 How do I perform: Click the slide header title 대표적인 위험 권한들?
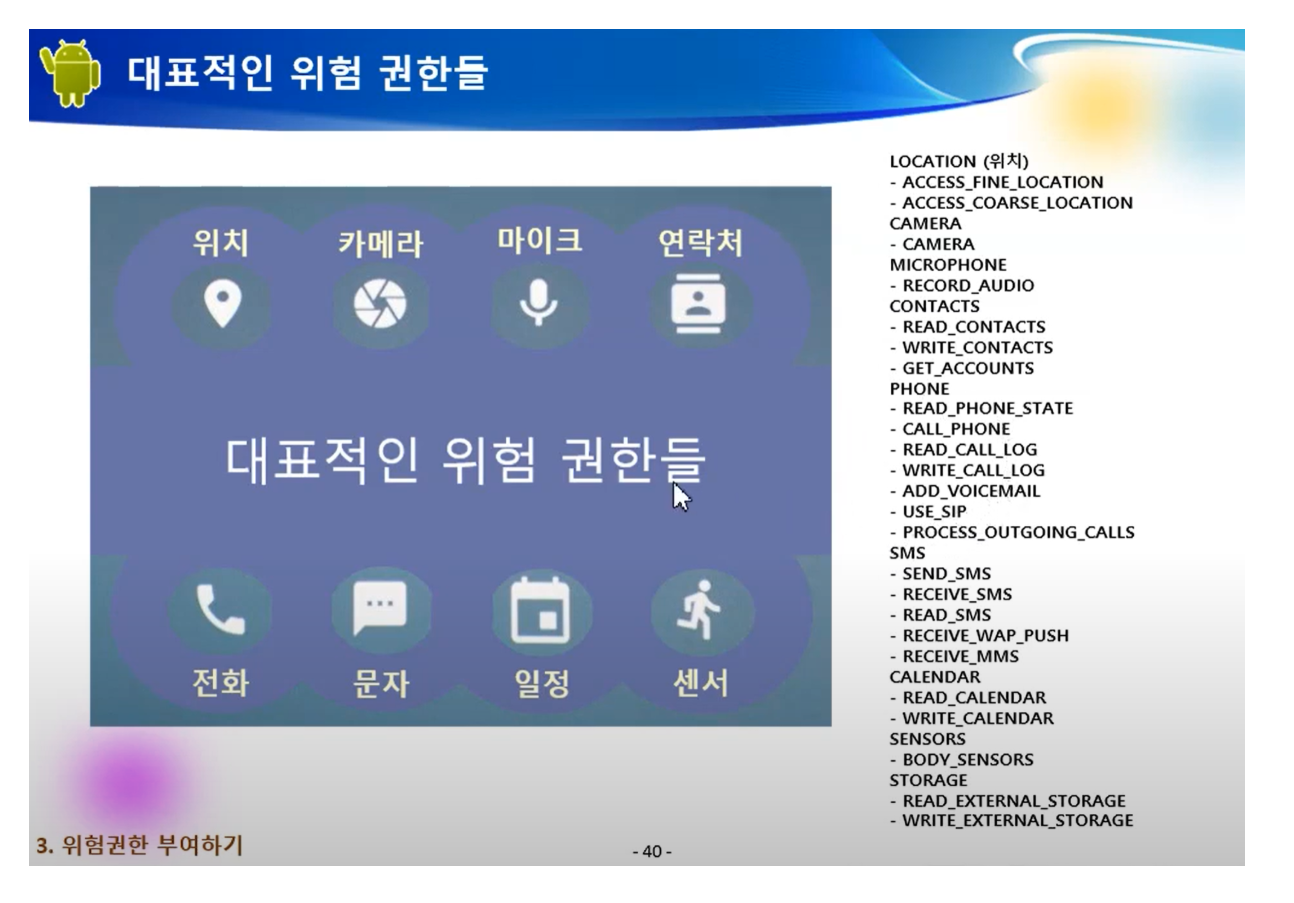point(307,73)
